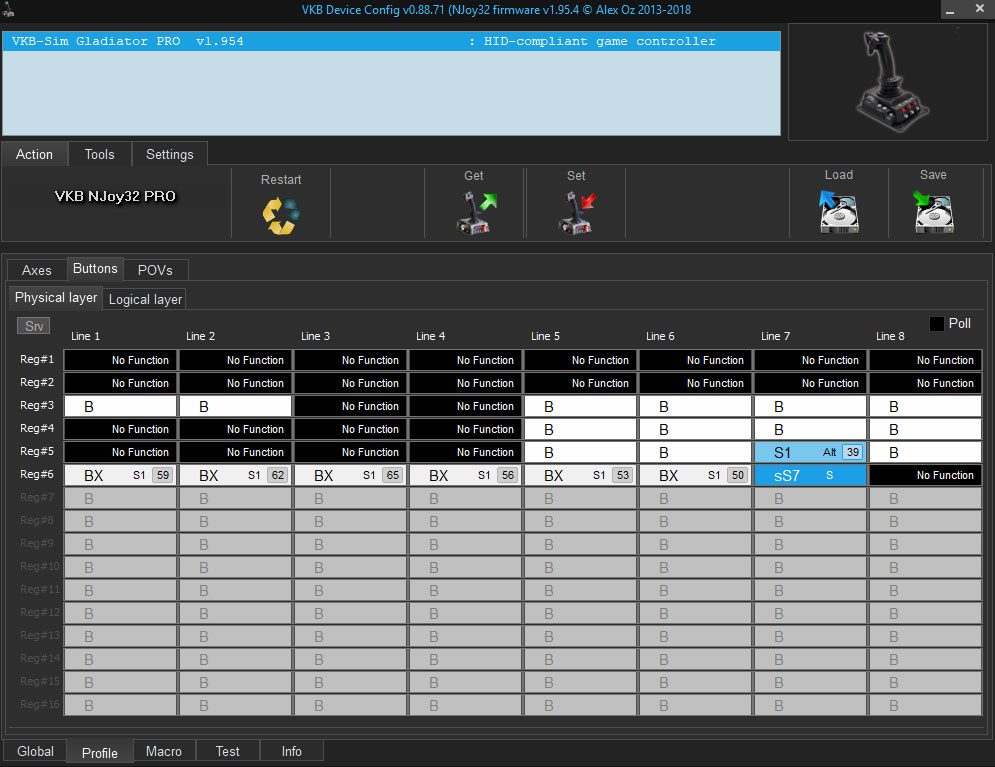Click Reg#1 Line 1 No Function cell
Screen dimensions: 995x767
pyautogui.click(x=120, y=360)
